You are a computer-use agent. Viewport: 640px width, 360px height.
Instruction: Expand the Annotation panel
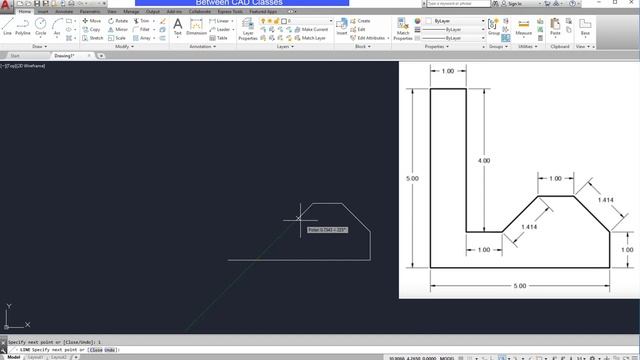[x=203, y=47]
